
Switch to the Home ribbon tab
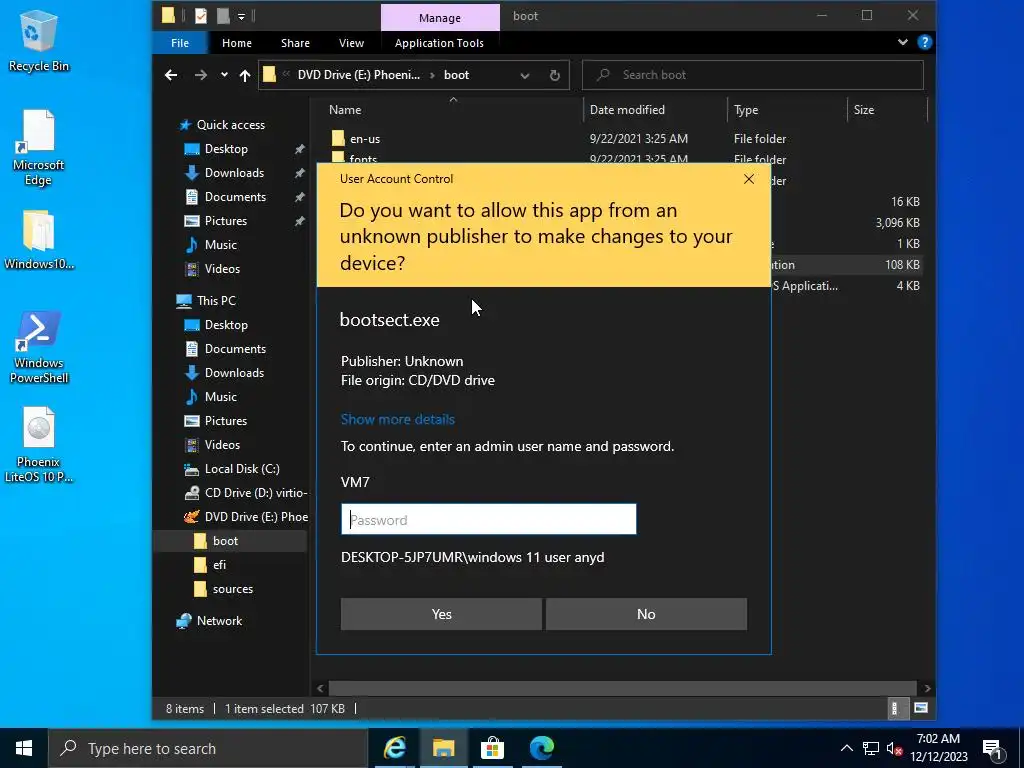236,43
